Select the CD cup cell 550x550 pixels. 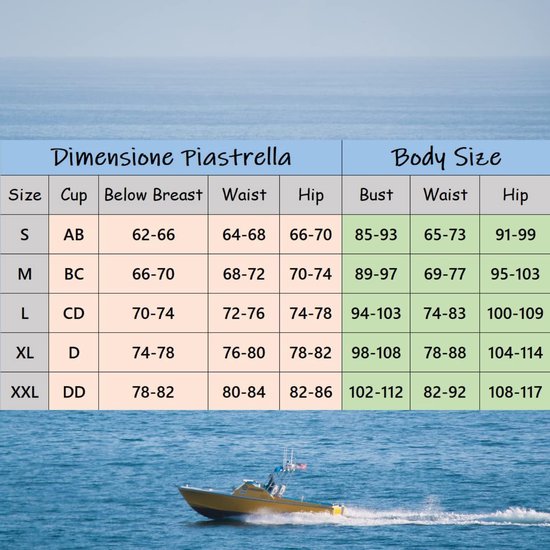pos(74,313)
